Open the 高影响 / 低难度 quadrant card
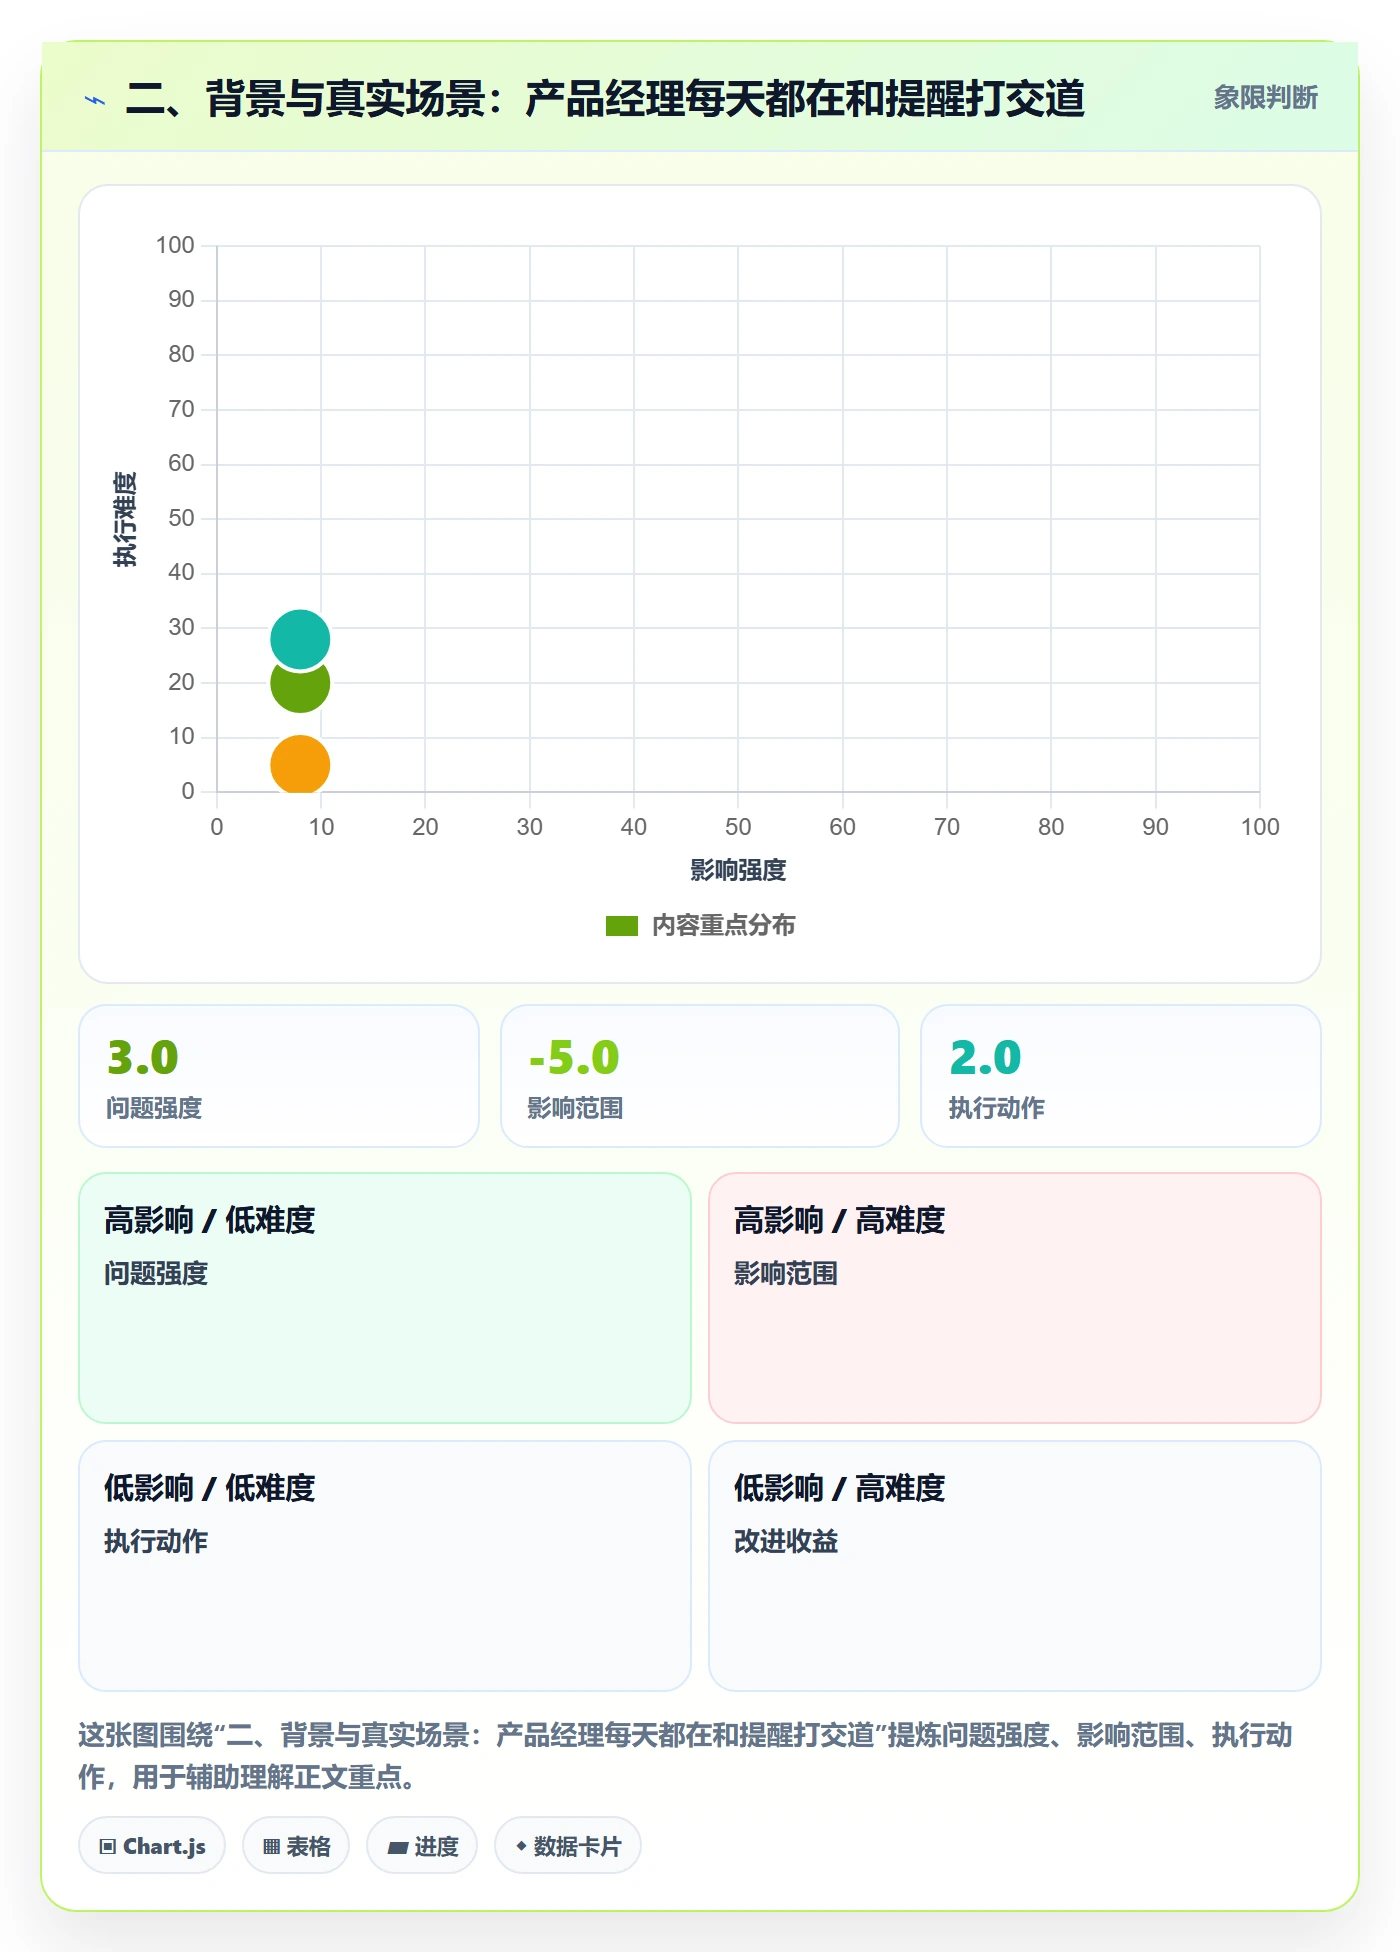This screenshot has height=1952, width=1400. point(385,1298)
